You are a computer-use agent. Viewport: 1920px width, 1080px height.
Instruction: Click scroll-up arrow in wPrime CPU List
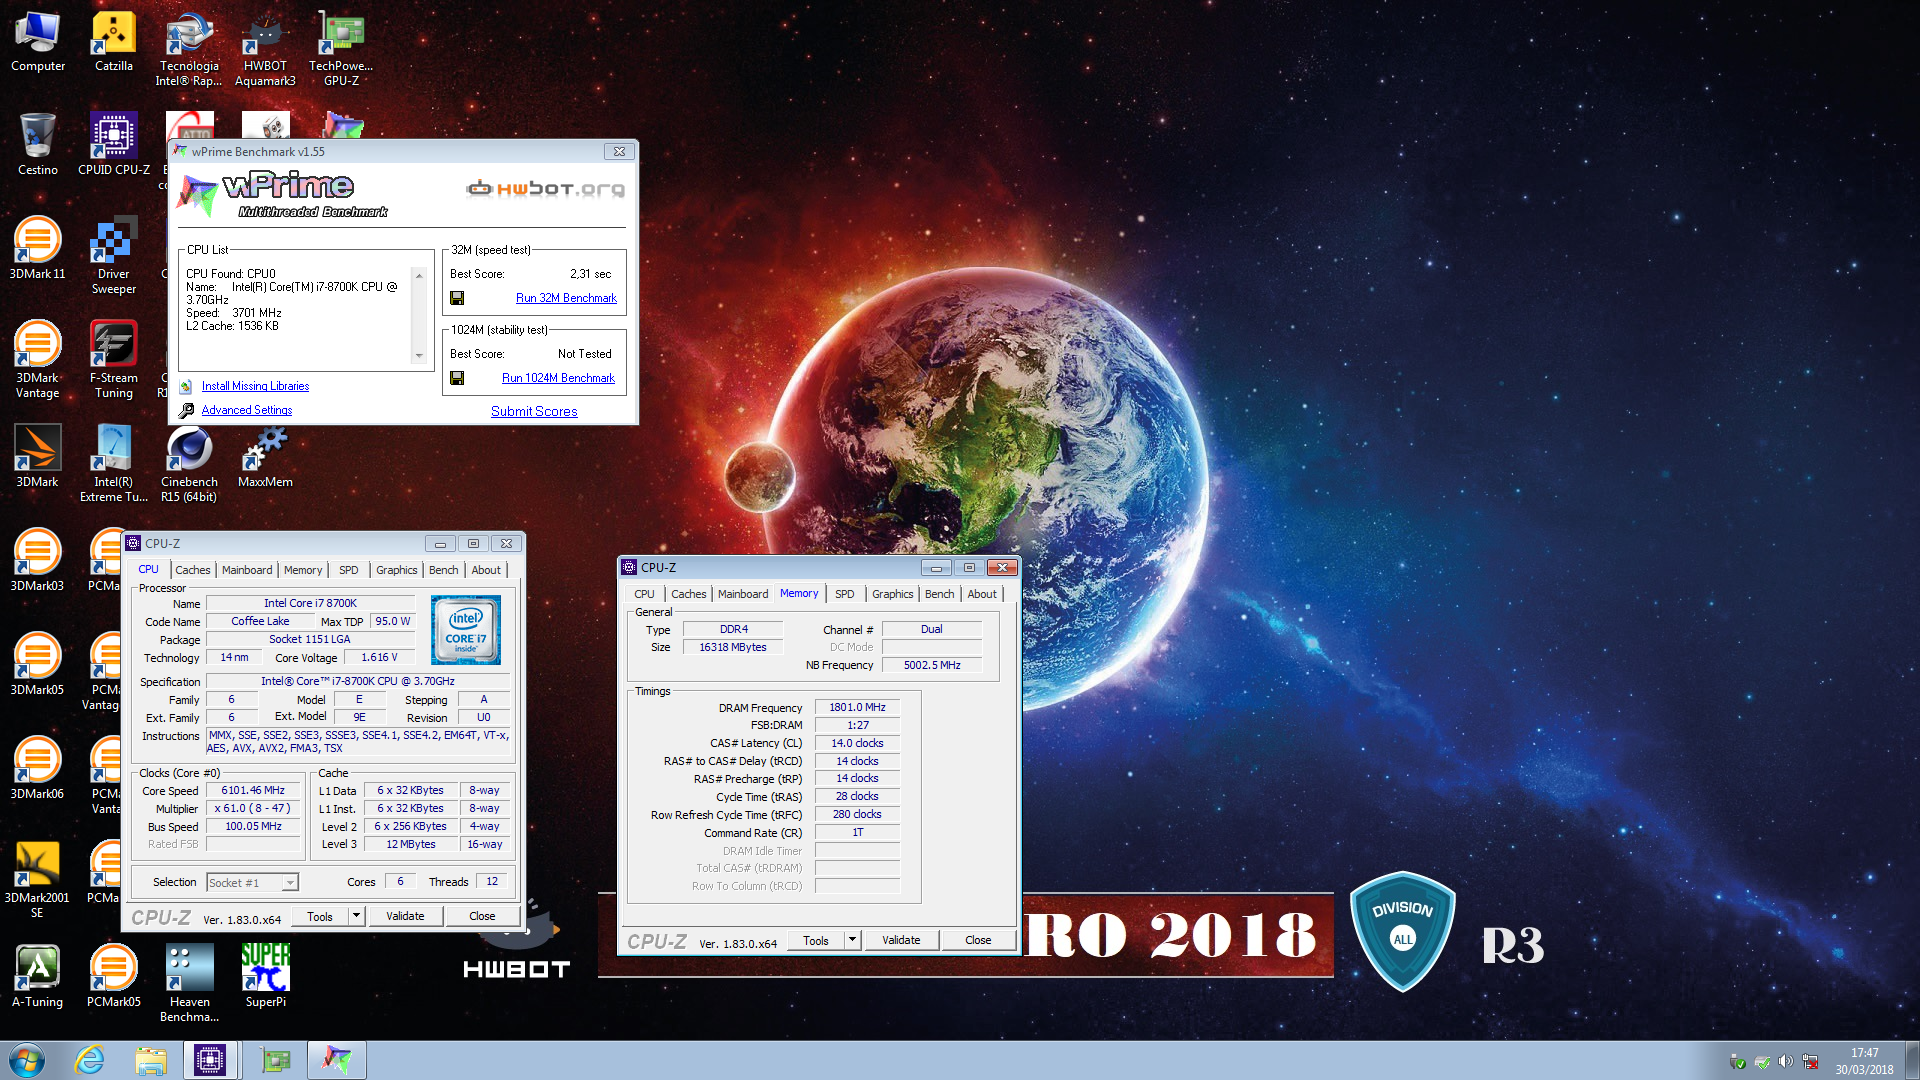(419, 275)
